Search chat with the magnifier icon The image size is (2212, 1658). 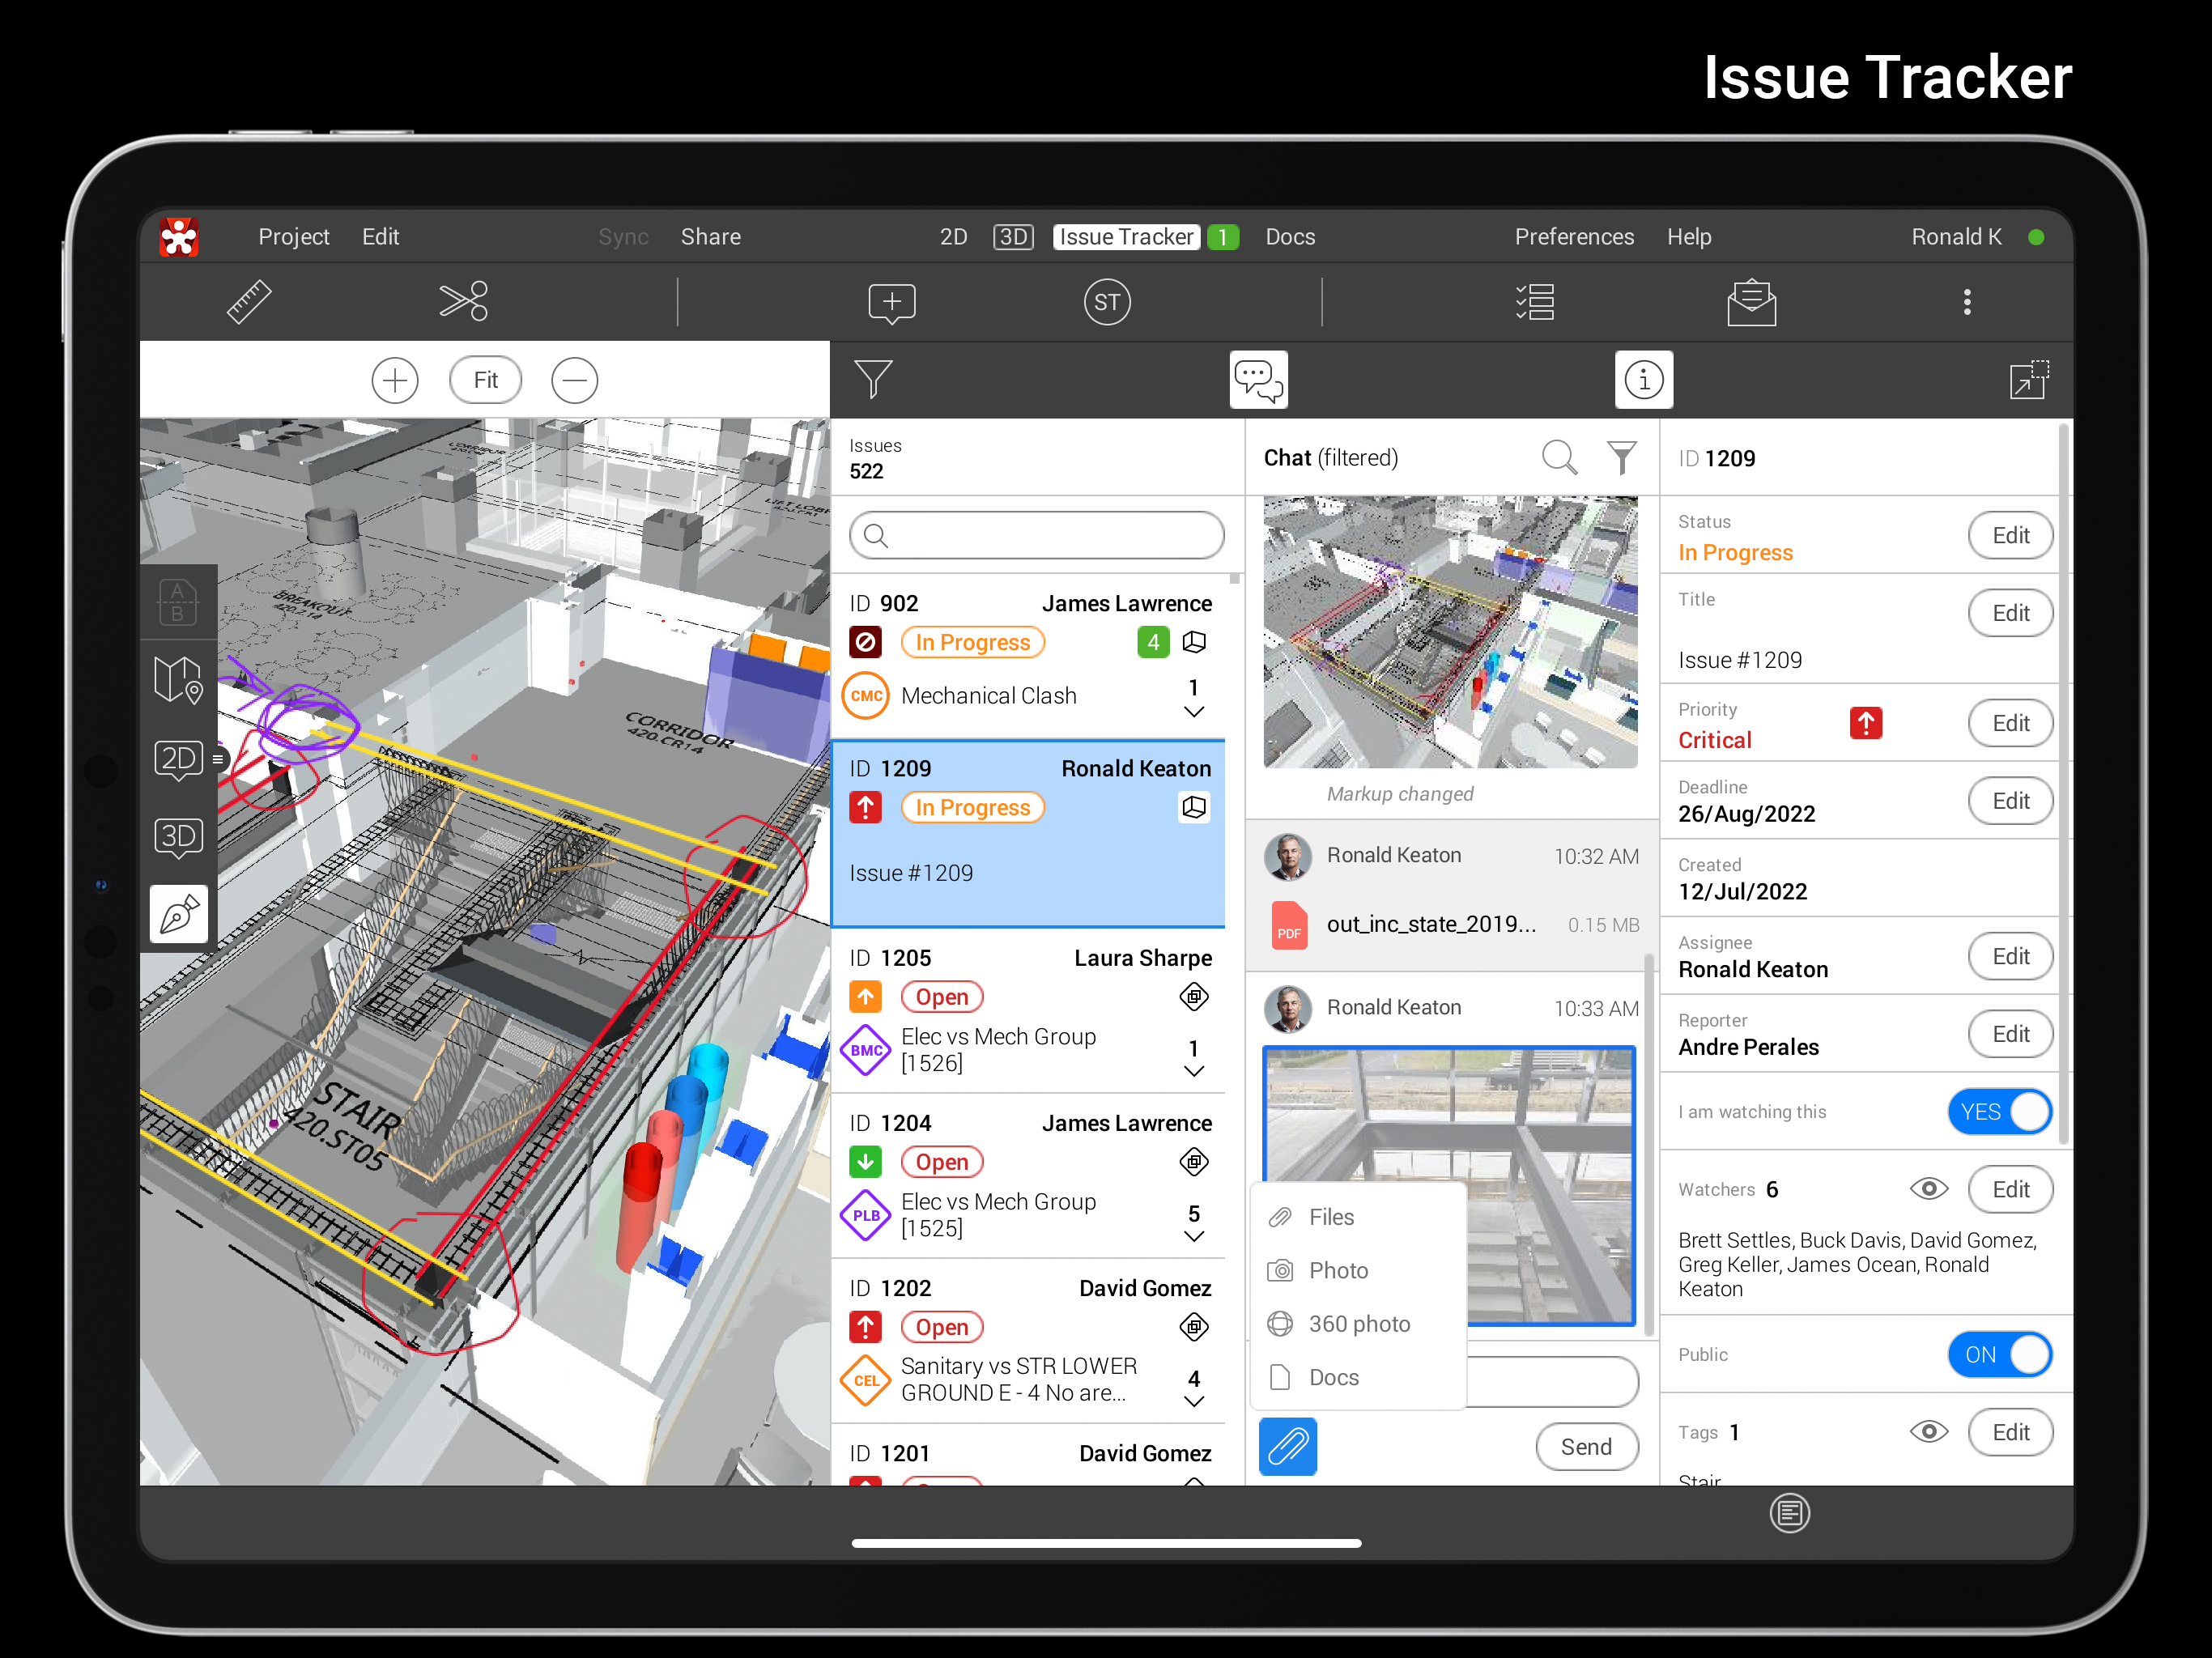[x=1559, y=458]
